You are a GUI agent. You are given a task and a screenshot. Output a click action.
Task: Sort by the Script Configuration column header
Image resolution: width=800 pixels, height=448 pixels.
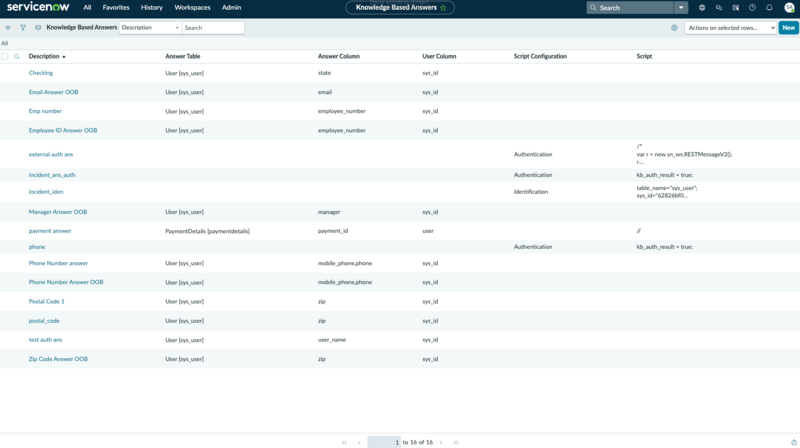540,56
